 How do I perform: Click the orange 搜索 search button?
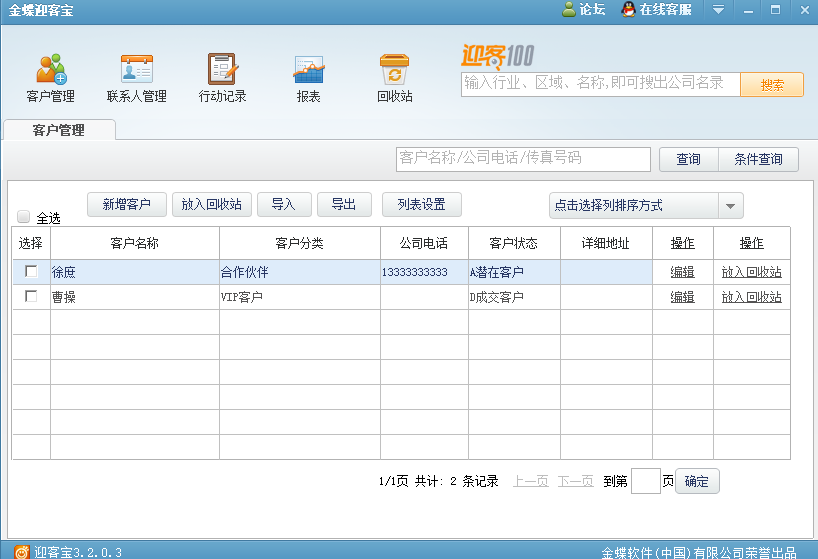[x=772, y=84]
